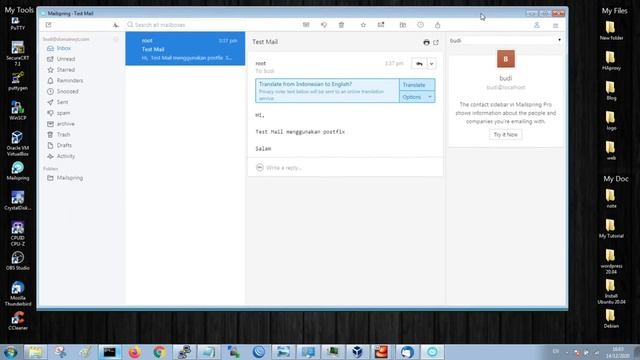Select the Test Mail message from root
The height and width of the screenshot is (360, 640).
tap(185, 49)
